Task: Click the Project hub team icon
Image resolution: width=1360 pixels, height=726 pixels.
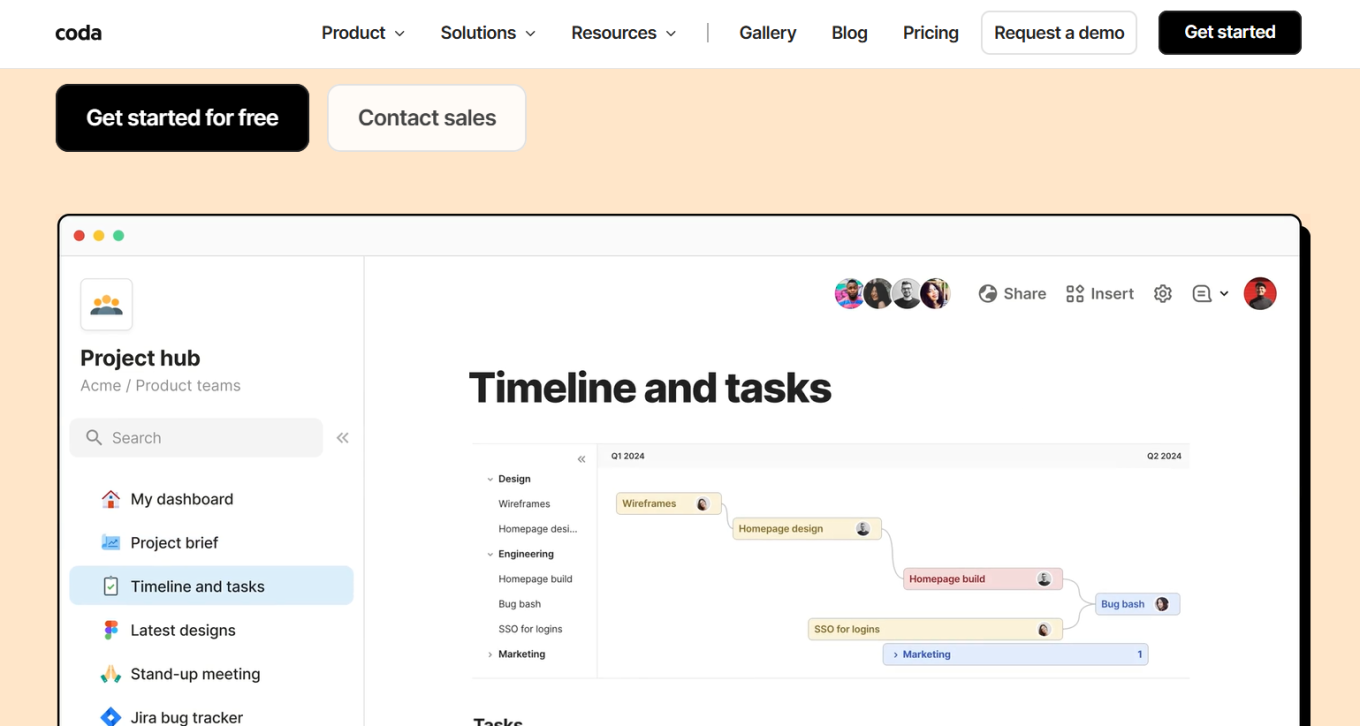Action: tap(106, 305)
